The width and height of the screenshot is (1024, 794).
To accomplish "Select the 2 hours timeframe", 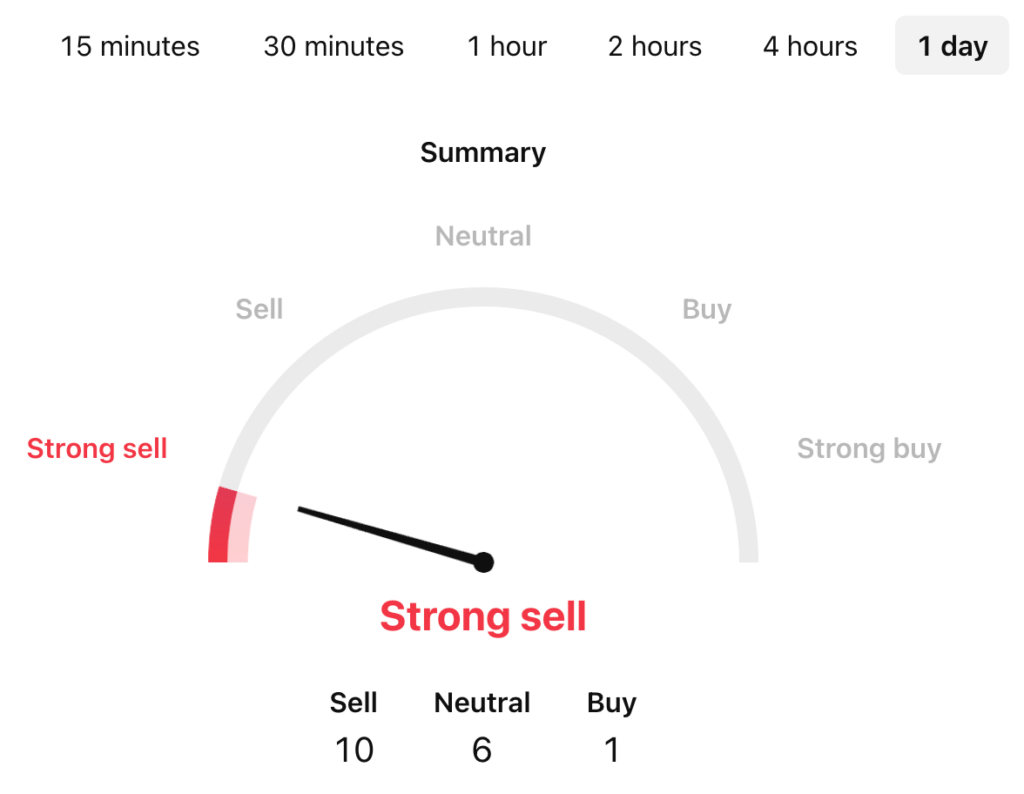I will [x=655, y=46].
